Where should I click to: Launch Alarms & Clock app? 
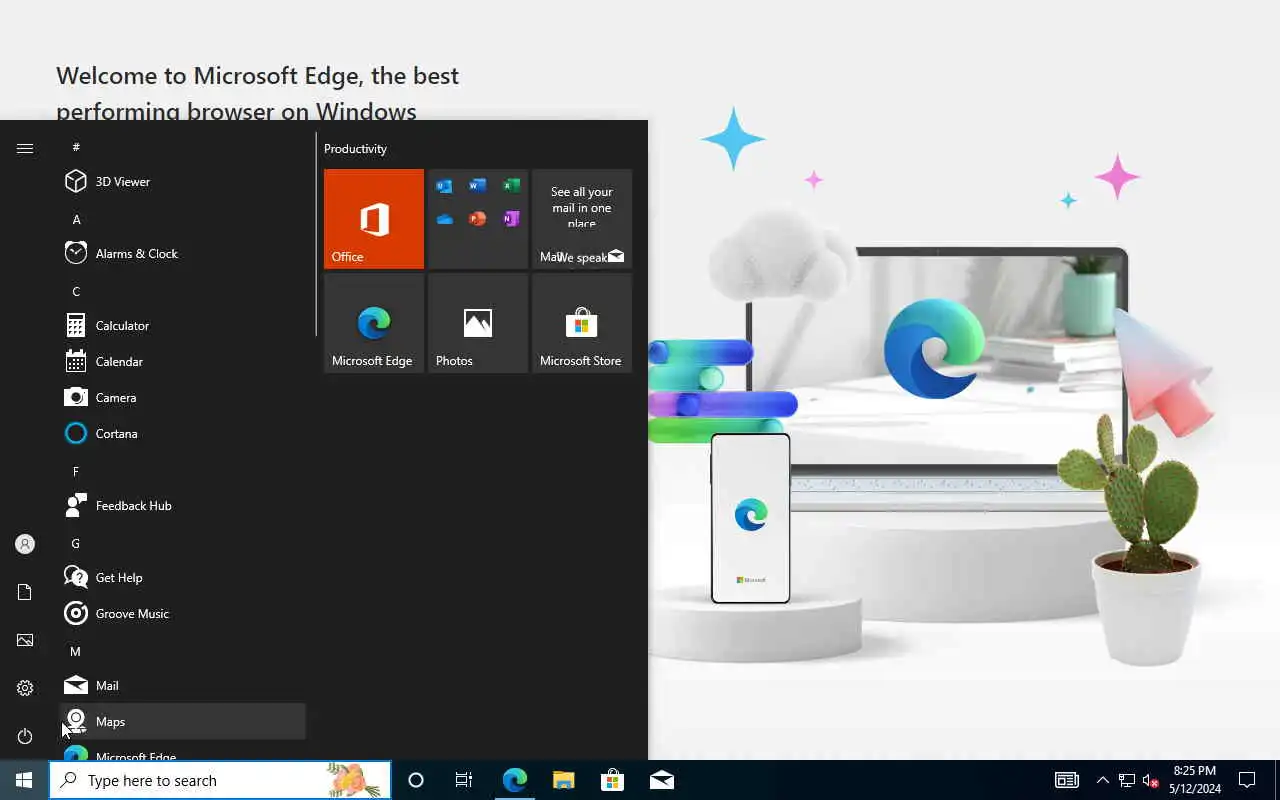pos(182,253)
